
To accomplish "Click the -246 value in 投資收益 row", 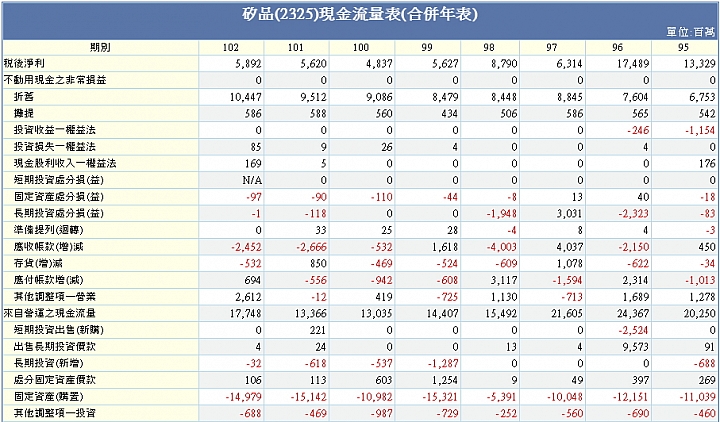I will click(x=638, y=130).
